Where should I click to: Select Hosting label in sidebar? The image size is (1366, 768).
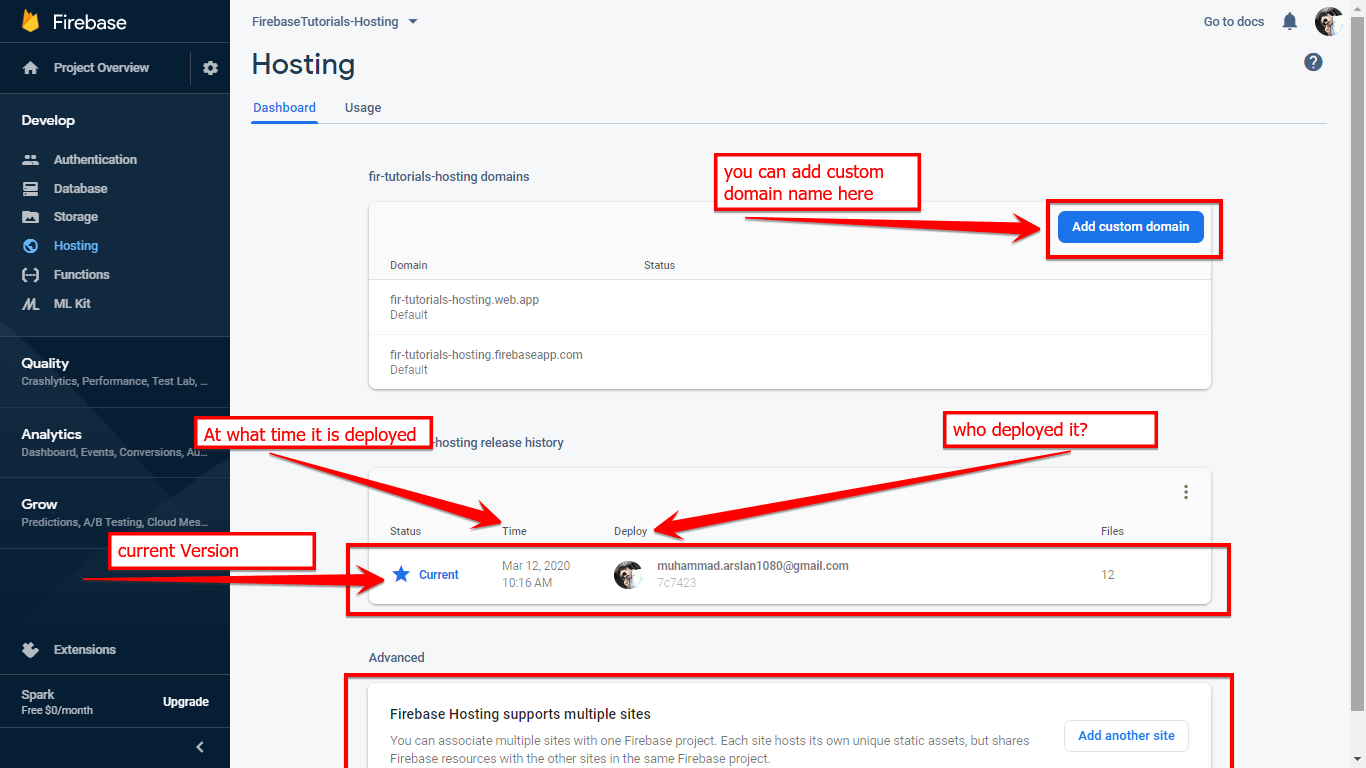point(76,246)
